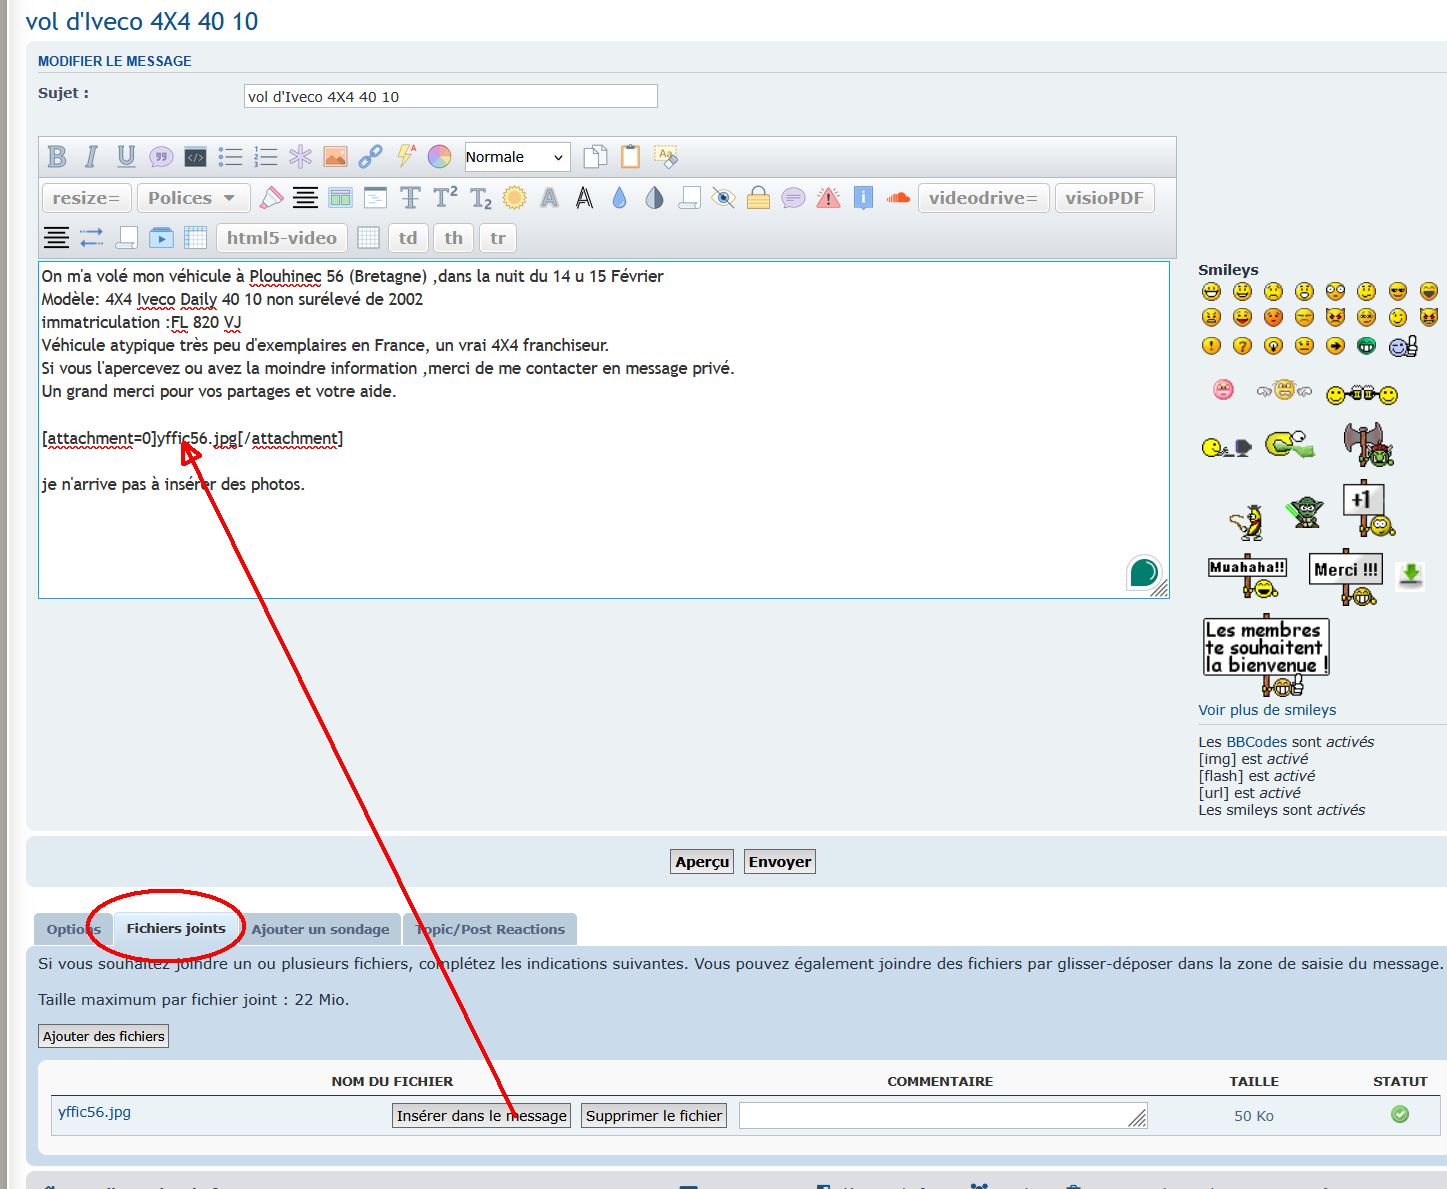
Task: Open the Fichiers joints tab
Action: [x=176, y=928]
